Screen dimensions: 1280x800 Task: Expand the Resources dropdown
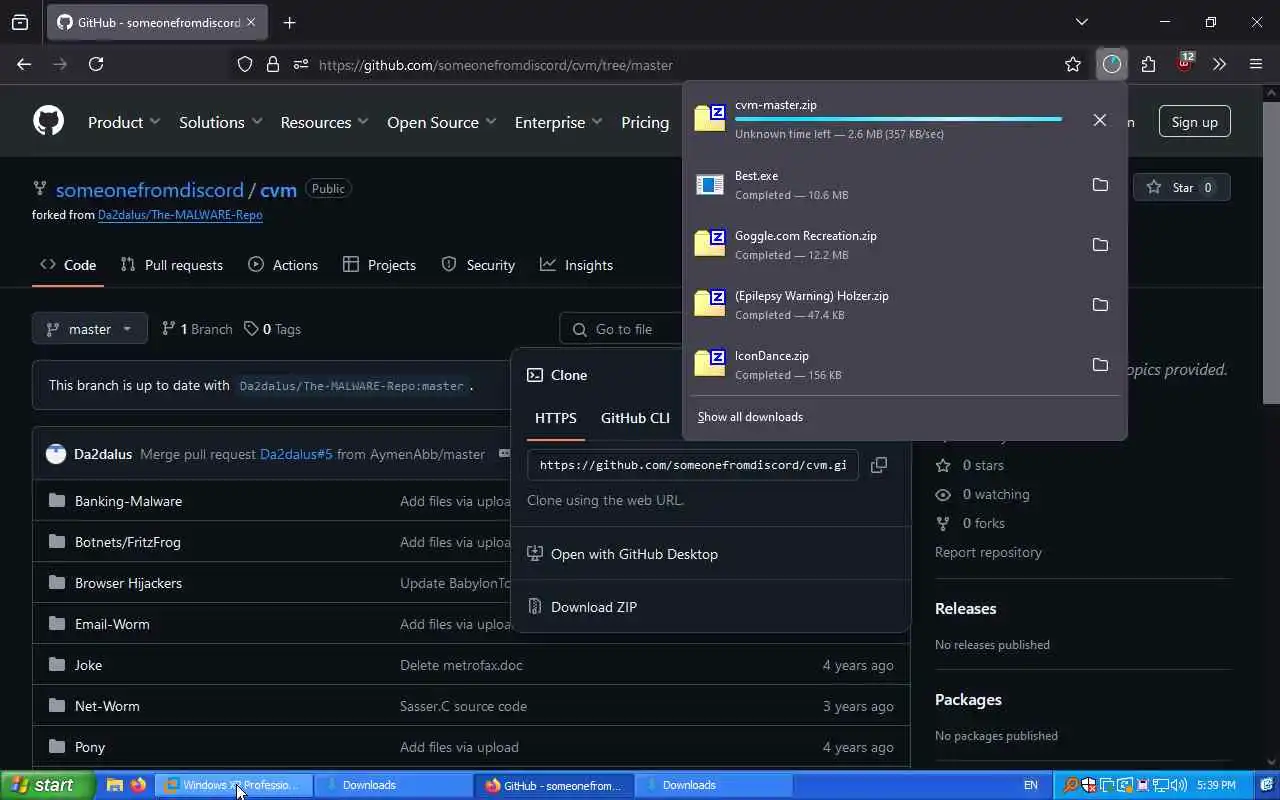pyautogui.click(x=324, y=122)
